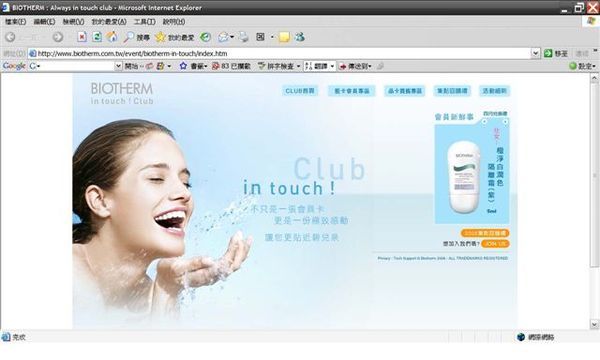Click the Print printer icon

(244, 37)
